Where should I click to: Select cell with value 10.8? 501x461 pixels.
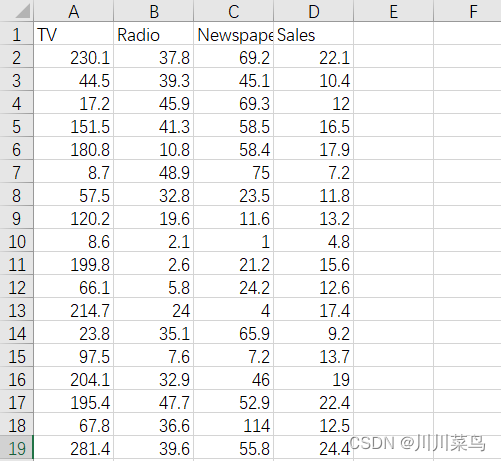pos(154,149)
